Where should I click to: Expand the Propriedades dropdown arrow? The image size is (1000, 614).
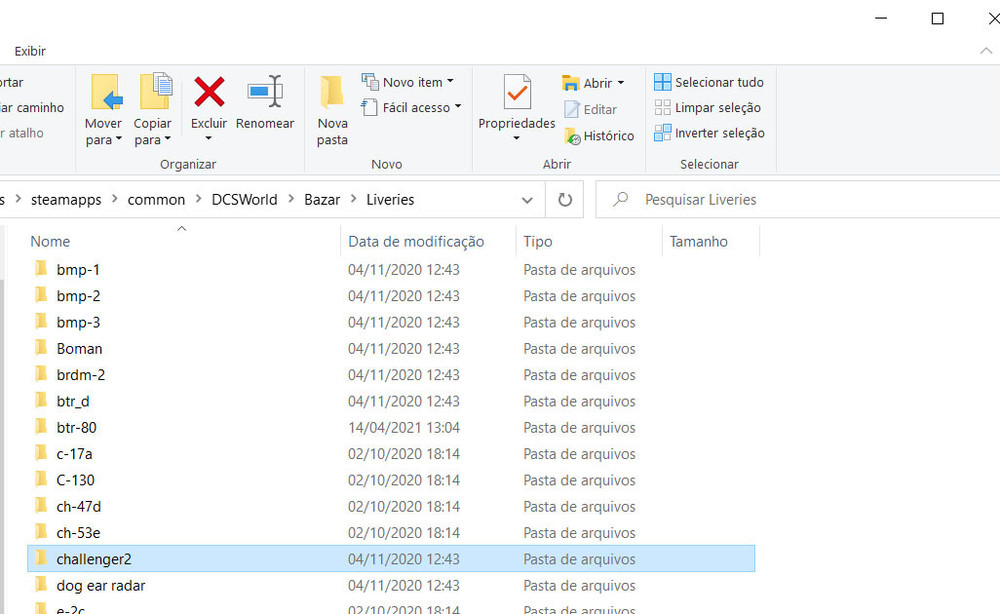517,138
